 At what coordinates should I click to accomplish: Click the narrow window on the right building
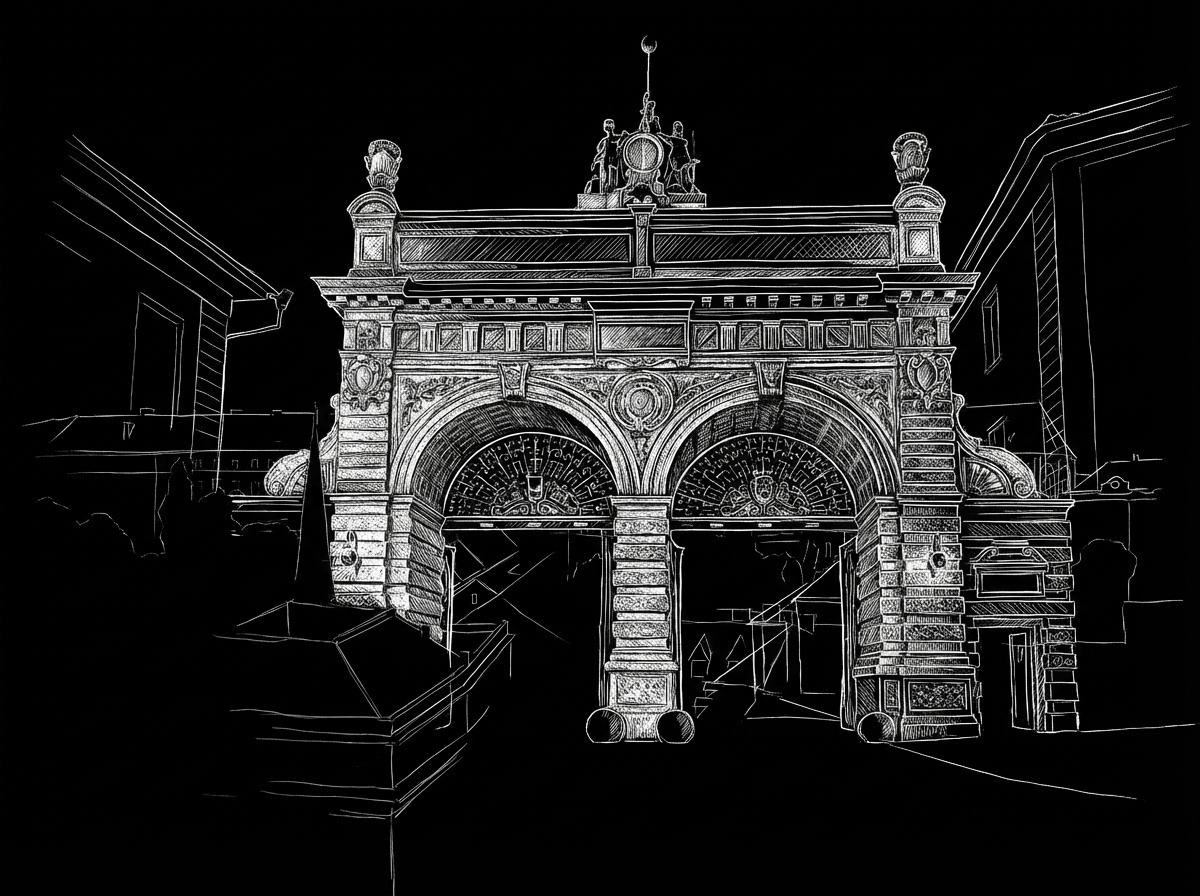pos(990,330)
